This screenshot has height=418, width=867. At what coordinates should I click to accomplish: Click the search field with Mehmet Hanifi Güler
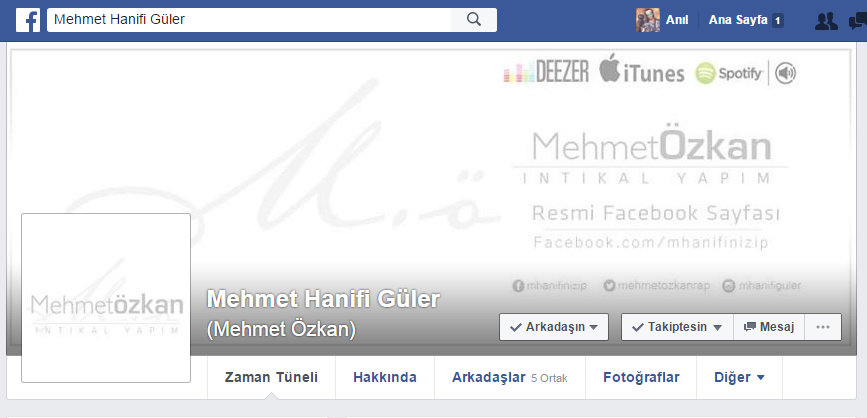click(x=249, y=20)
